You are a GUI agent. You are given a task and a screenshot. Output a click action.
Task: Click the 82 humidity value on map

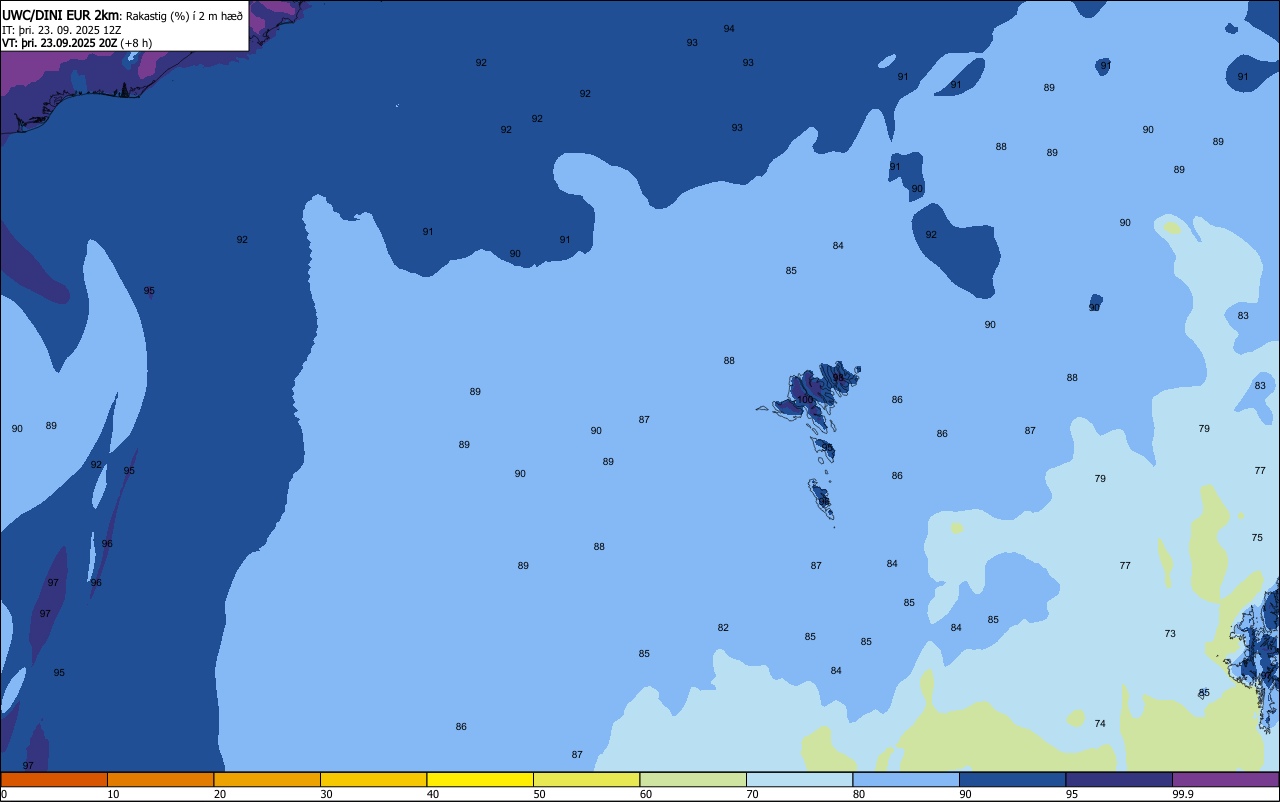723,628
